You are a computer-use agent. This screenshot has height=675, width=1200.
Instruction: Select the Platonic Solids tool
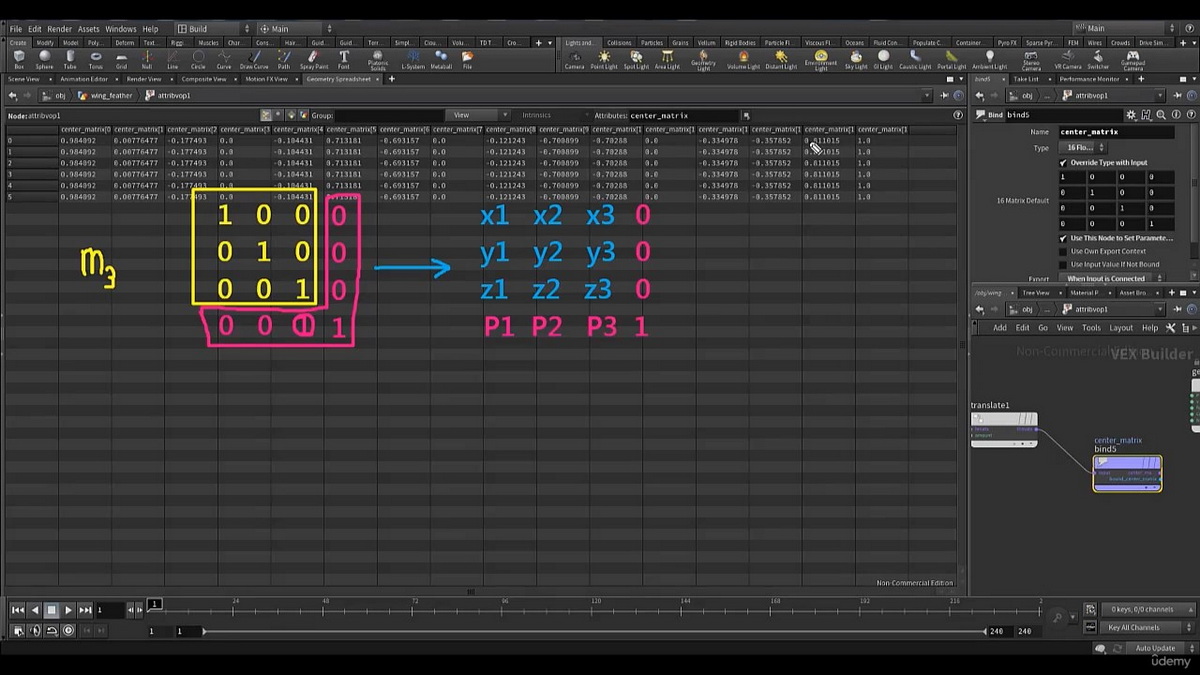(x=378, y=61)
